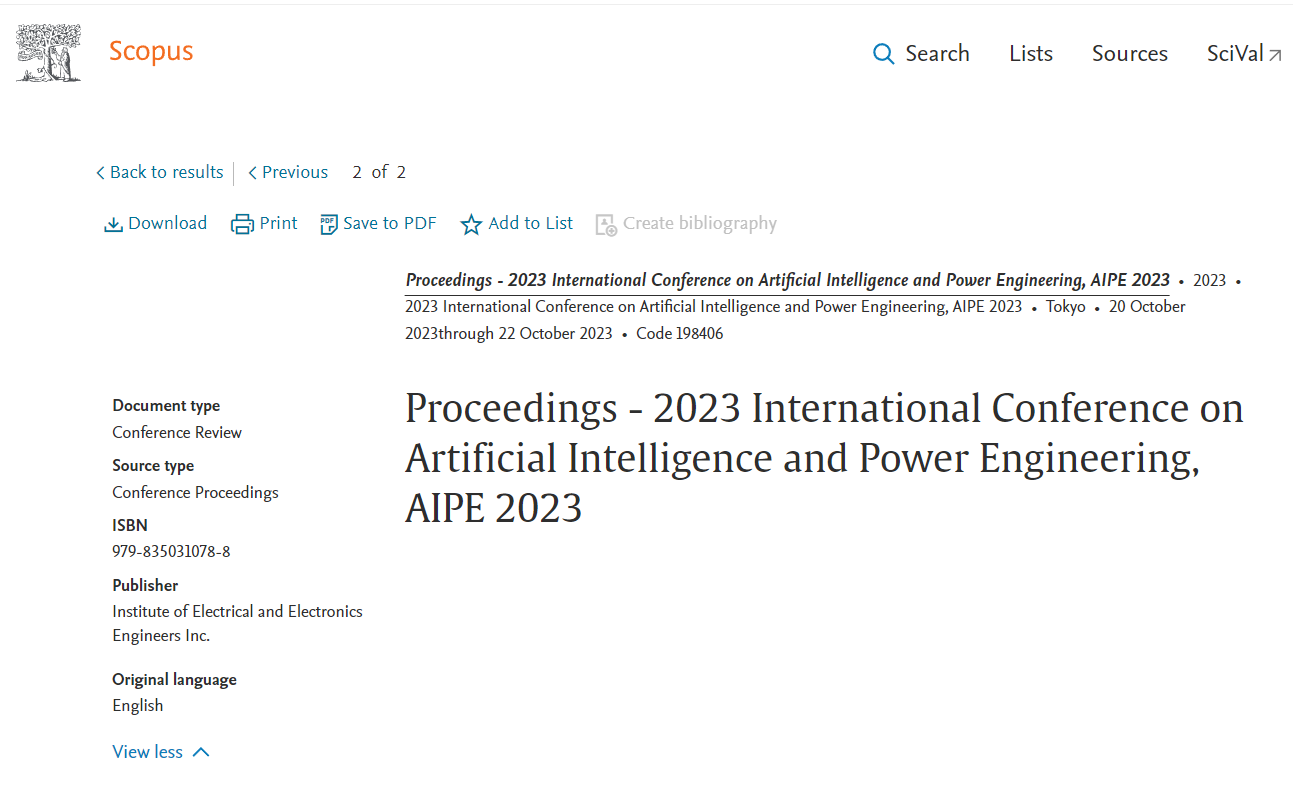
Task: Open the italic AIPE 2023 source title link
Action: tap(787, 280)
